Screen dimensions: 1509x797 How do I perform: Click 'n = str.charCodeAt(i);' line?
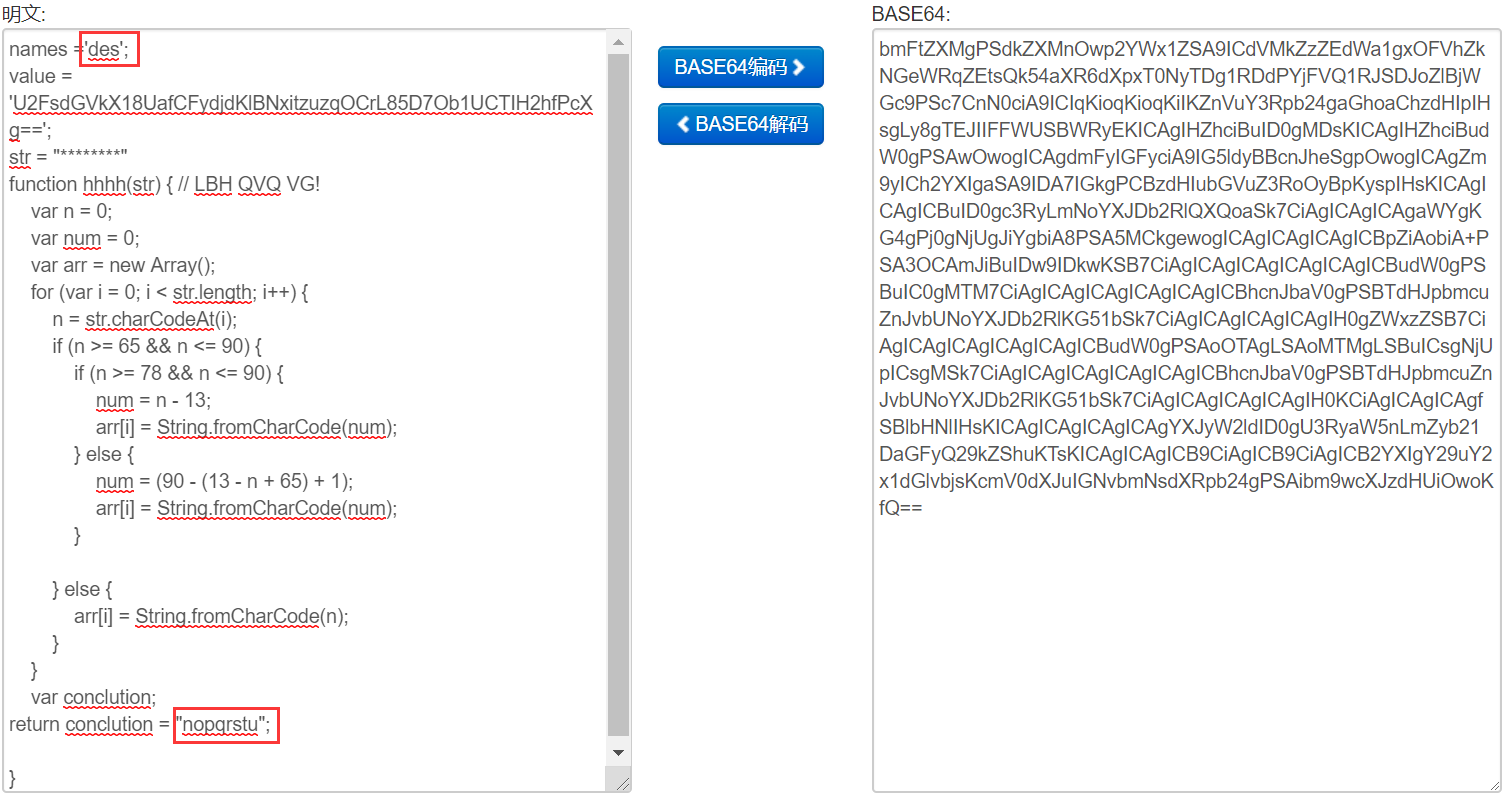(x=145, y=320)
